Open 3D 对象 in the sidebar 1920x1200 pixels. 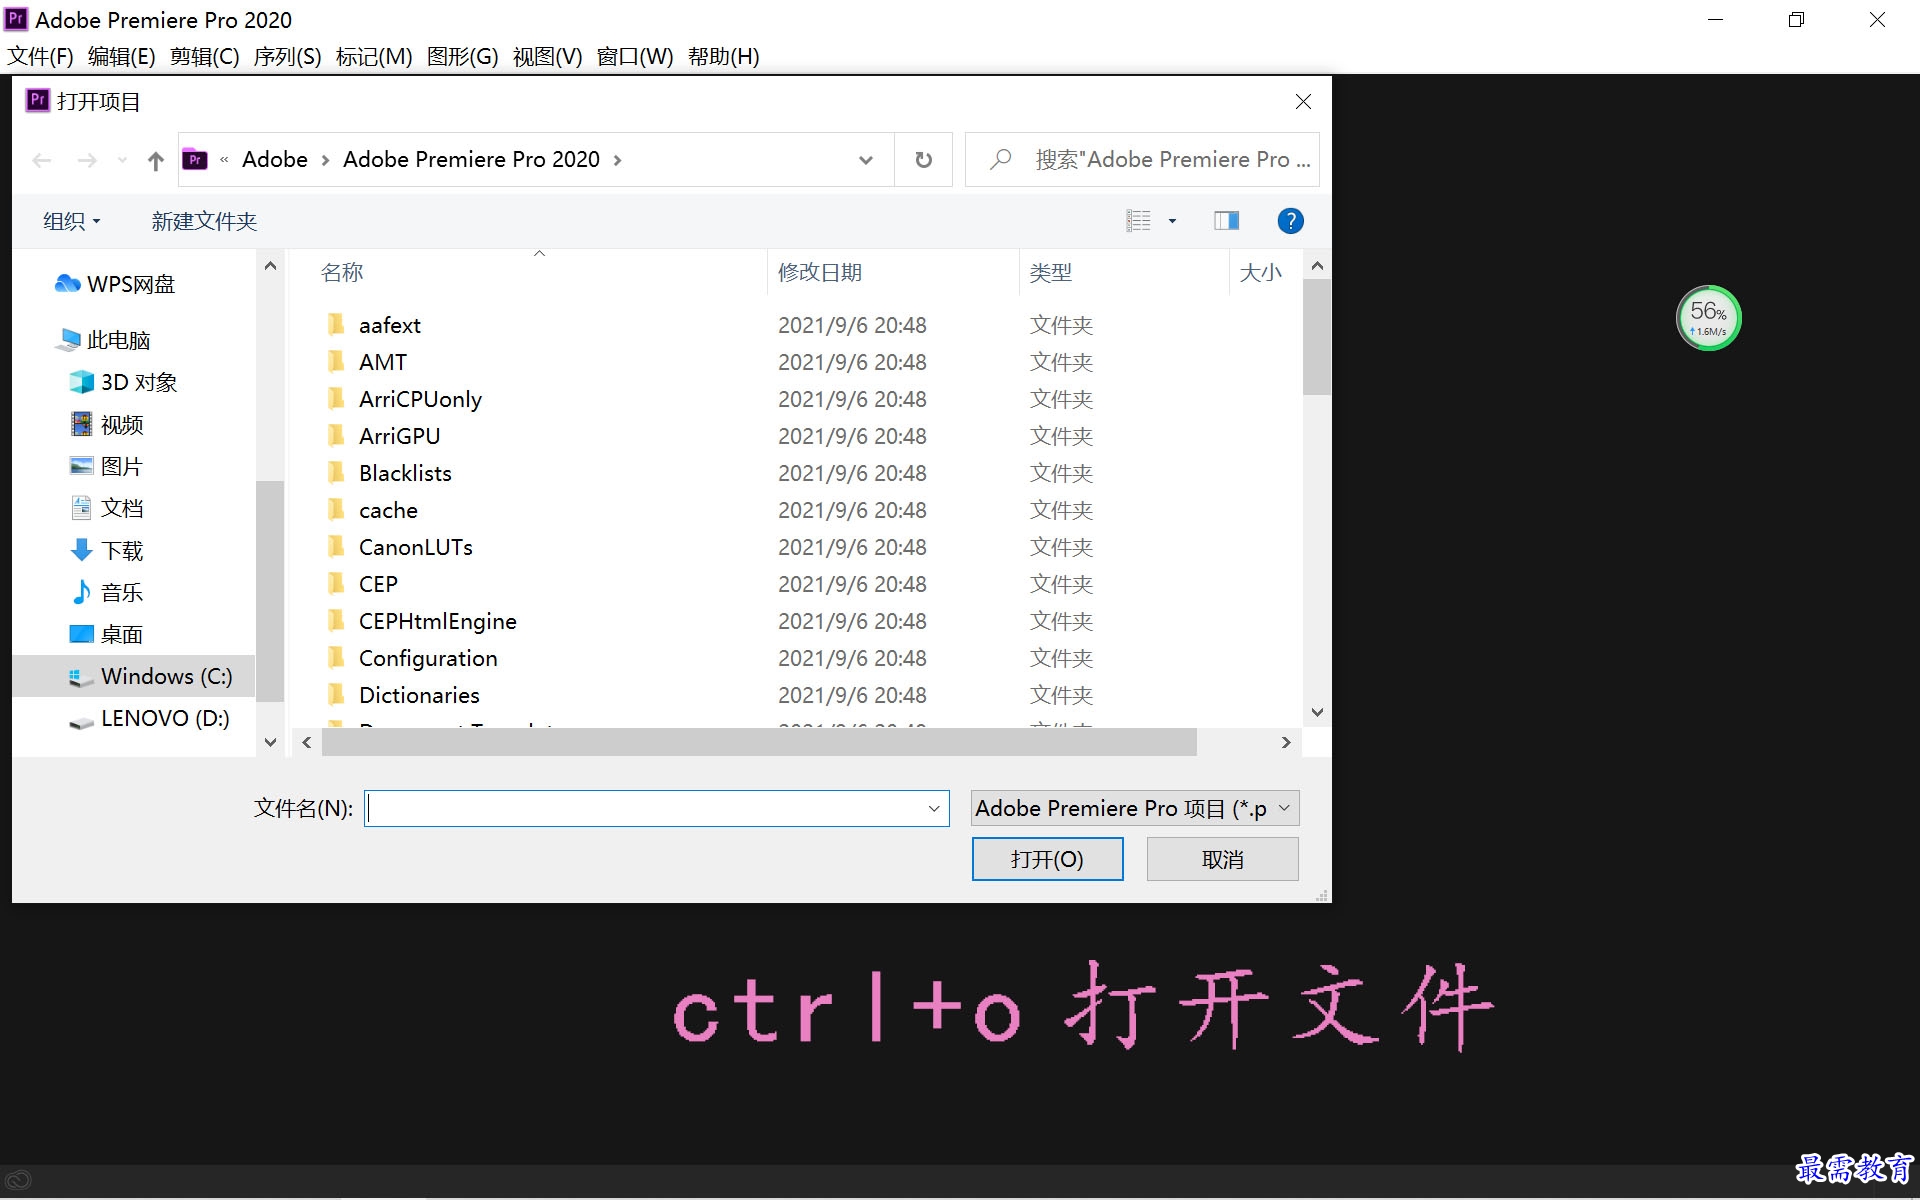(123, 382)
